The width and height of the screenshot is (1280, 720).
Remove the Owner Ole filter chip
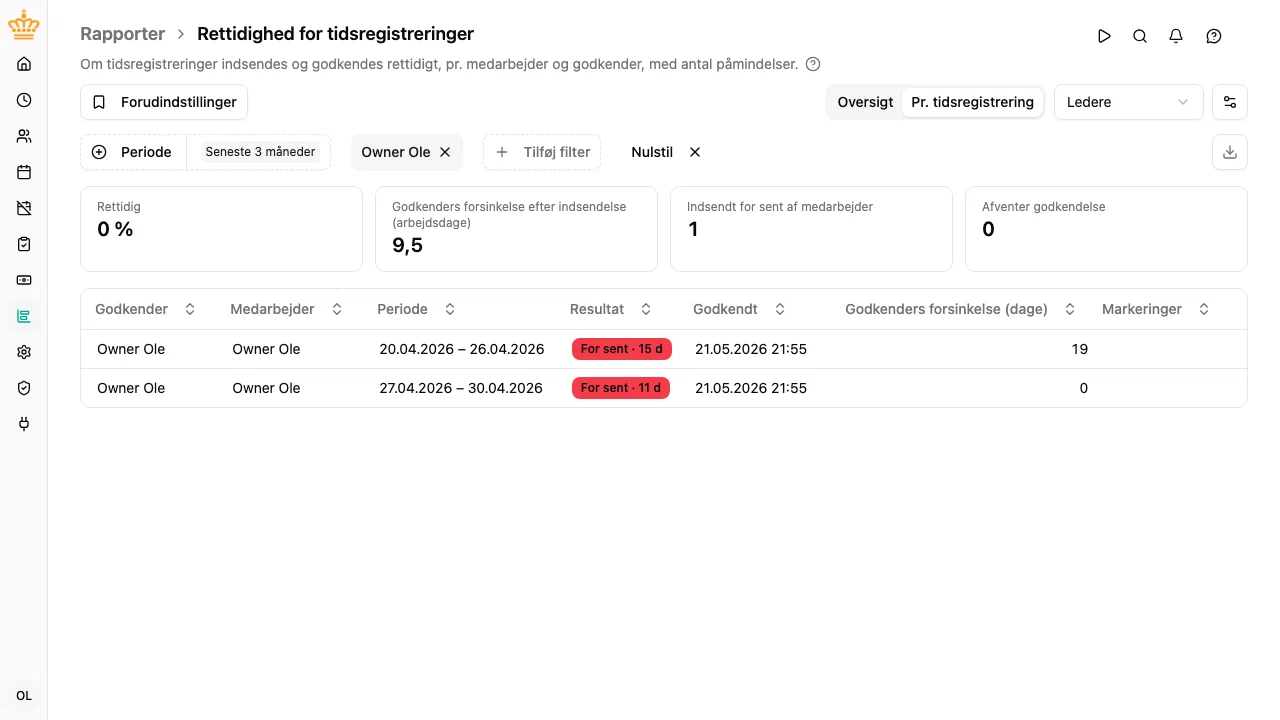tap(445, 152)
